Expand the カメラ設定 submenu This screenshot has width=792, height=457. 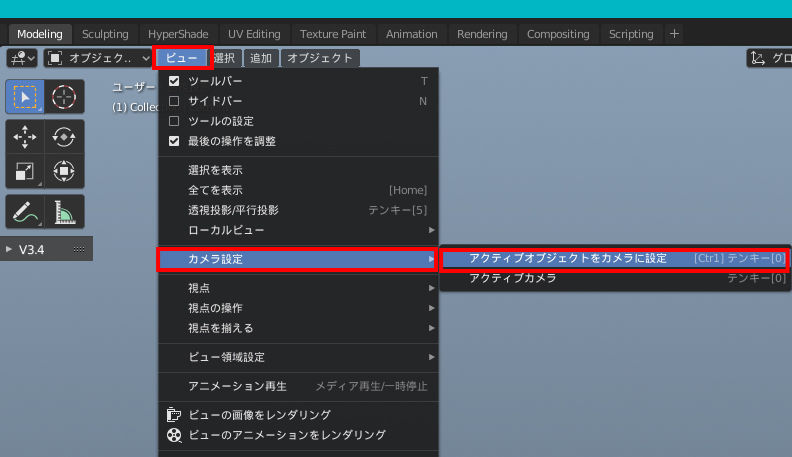click(x=298, y=259)
